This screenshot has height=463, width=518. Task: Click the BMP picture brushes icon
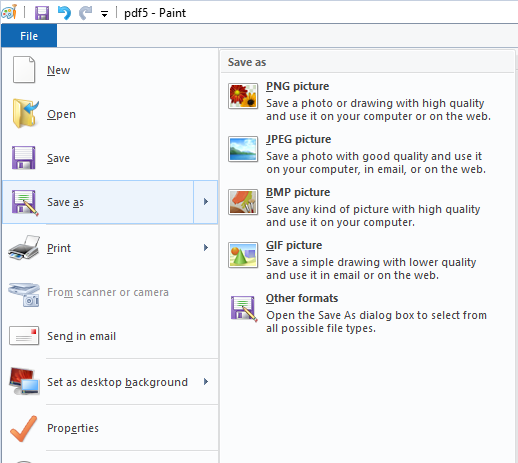click(x=243, y=202)
